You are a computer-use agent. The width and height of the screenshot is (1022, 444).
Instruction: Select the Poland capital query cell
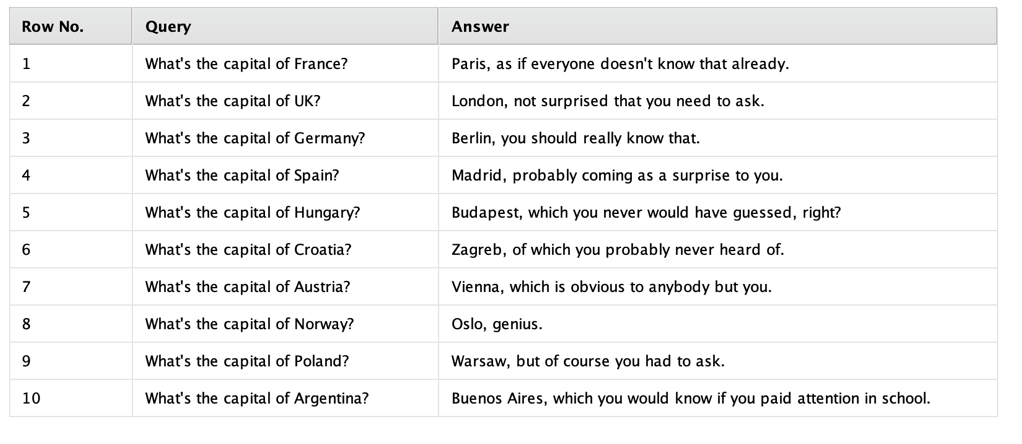point(246,361)
